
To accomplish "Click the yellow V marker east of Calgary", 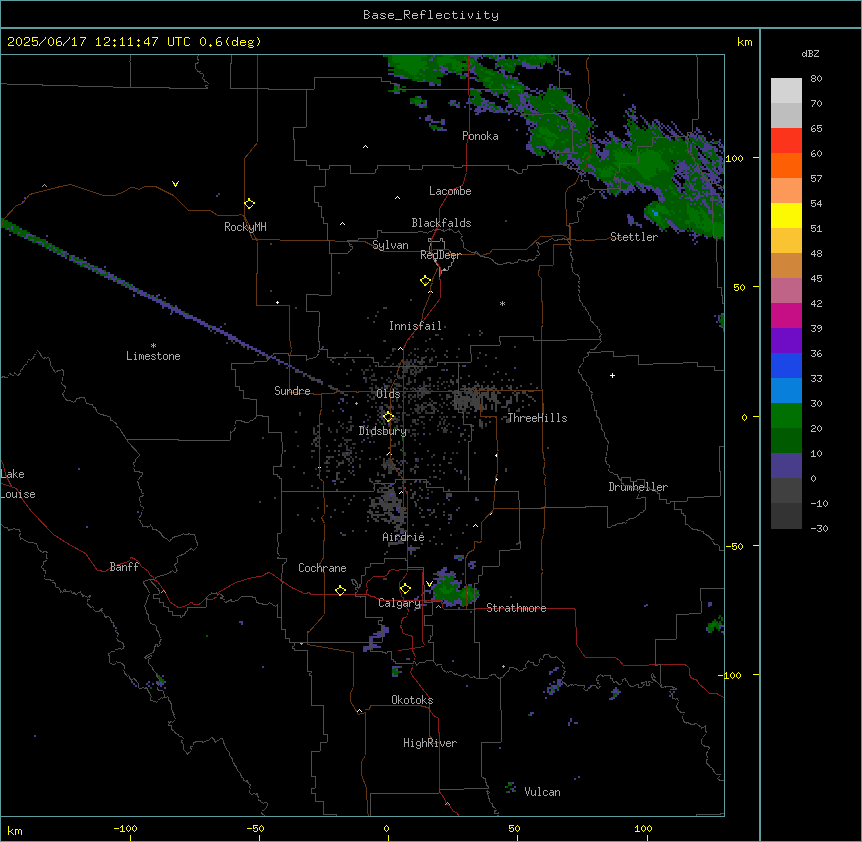I will pos(429,584).
